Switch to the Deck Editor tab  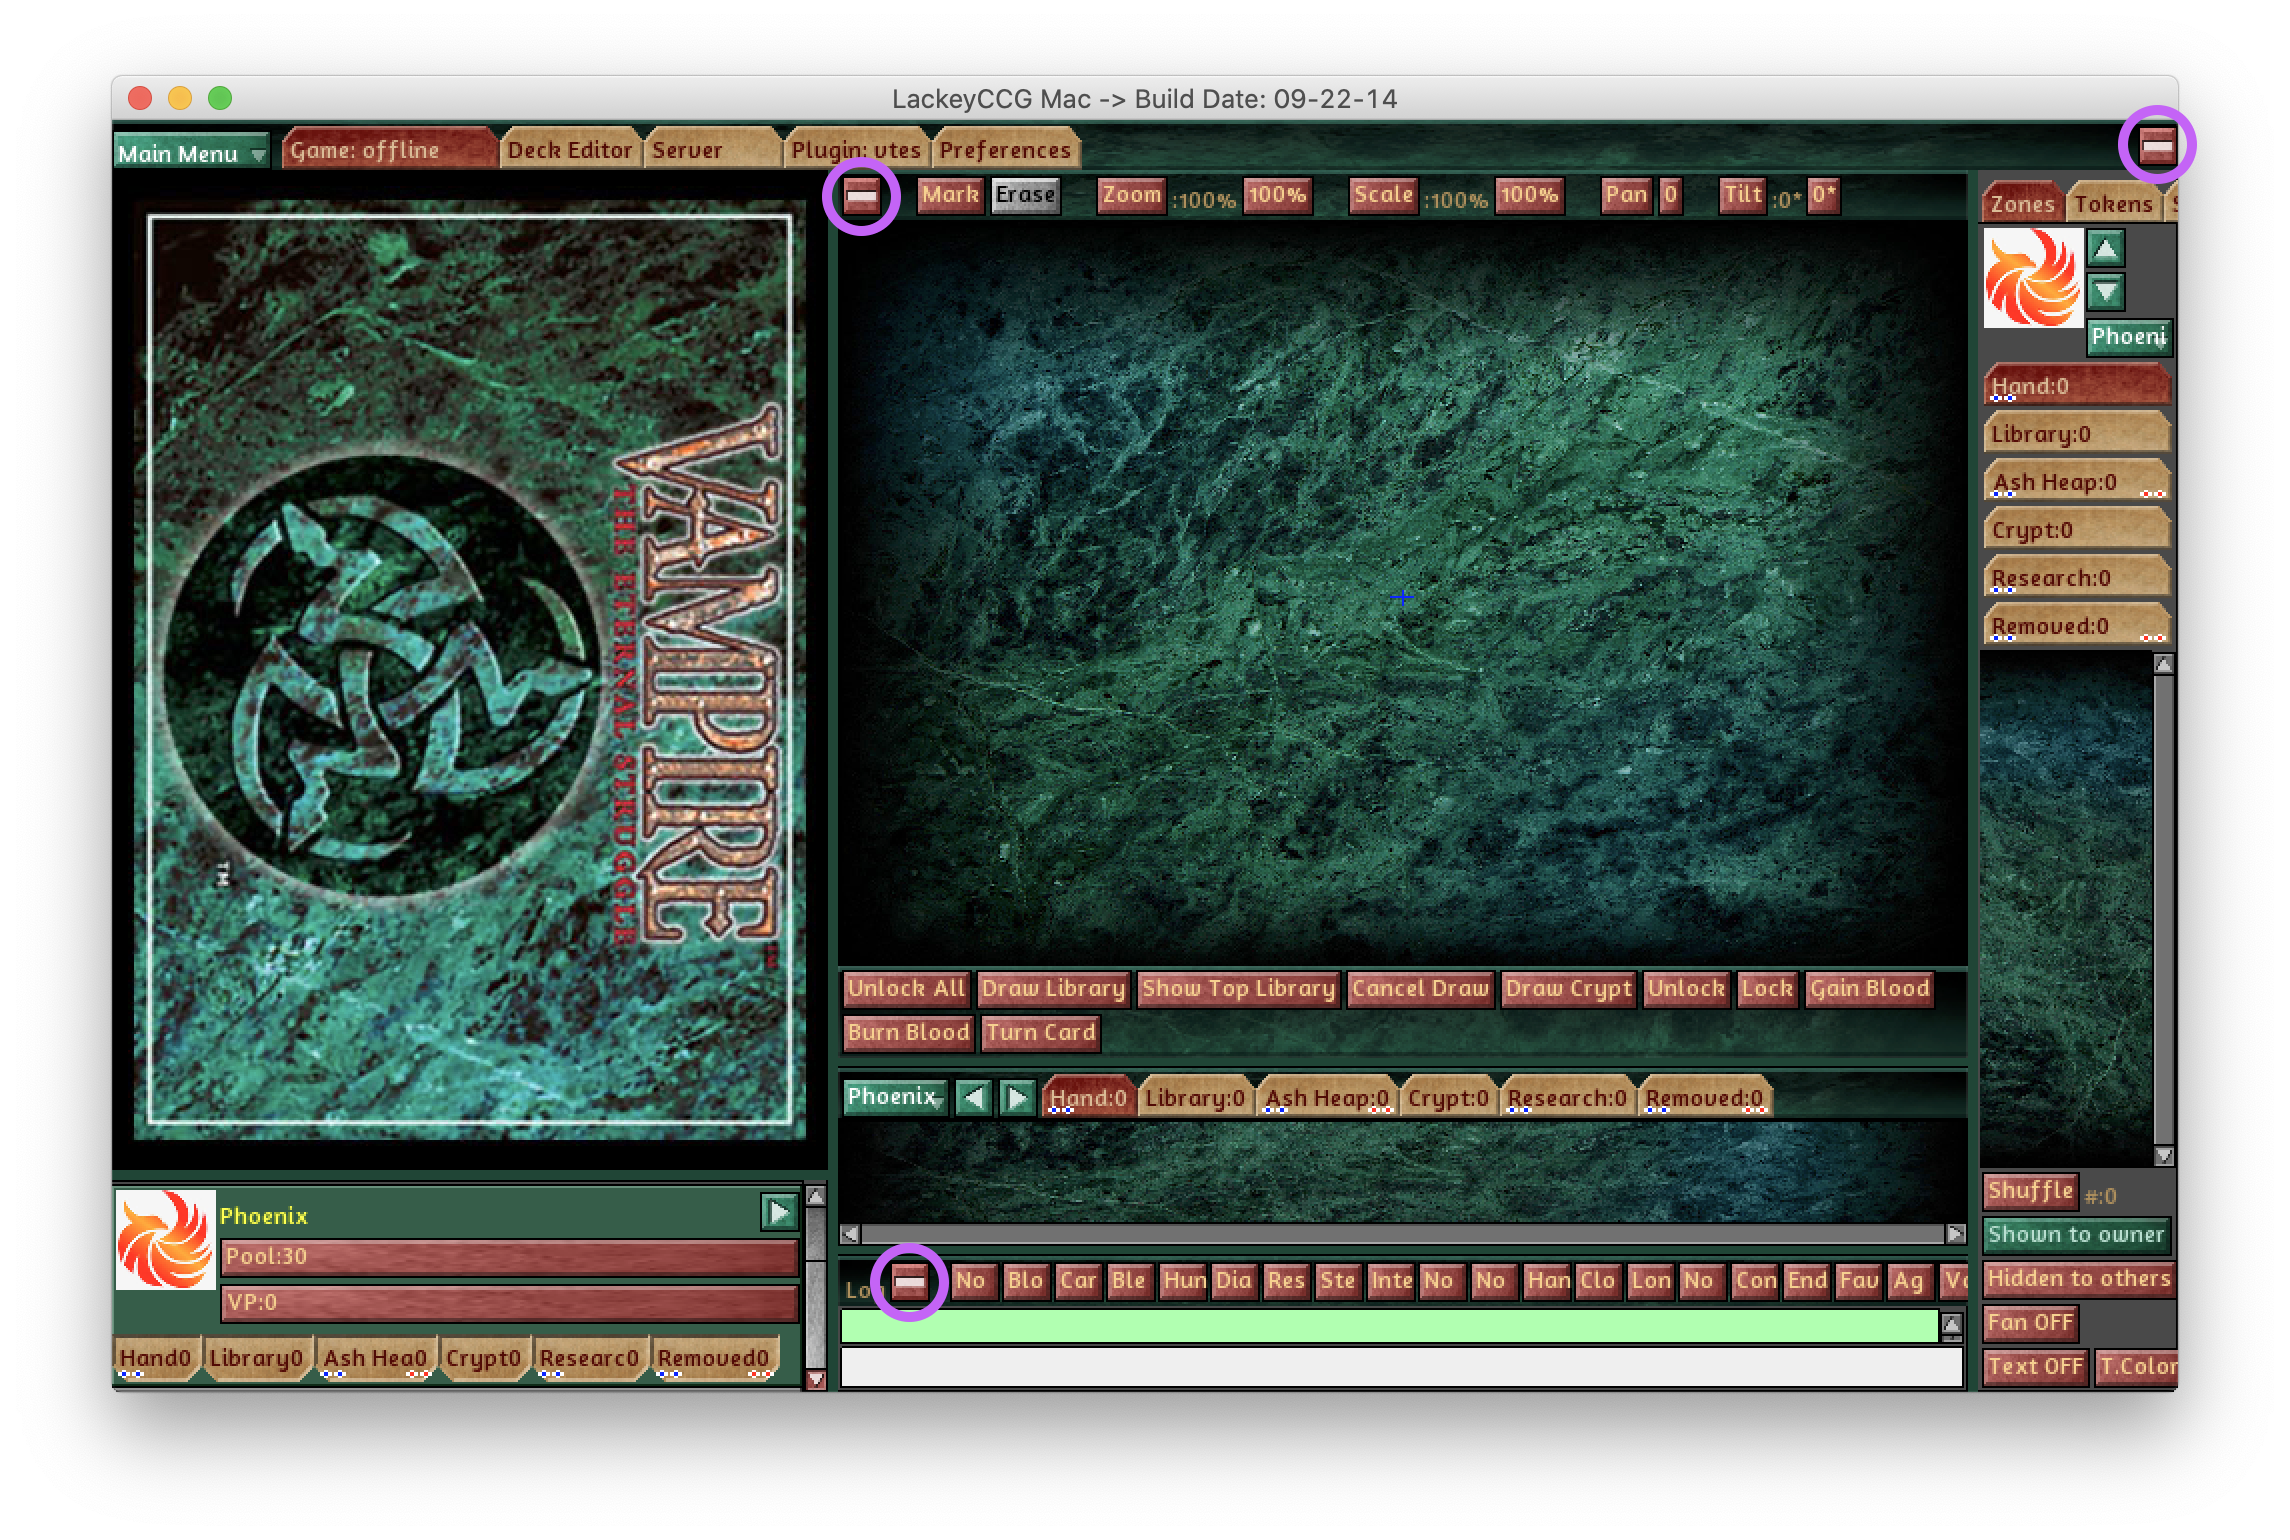point(570,150)
